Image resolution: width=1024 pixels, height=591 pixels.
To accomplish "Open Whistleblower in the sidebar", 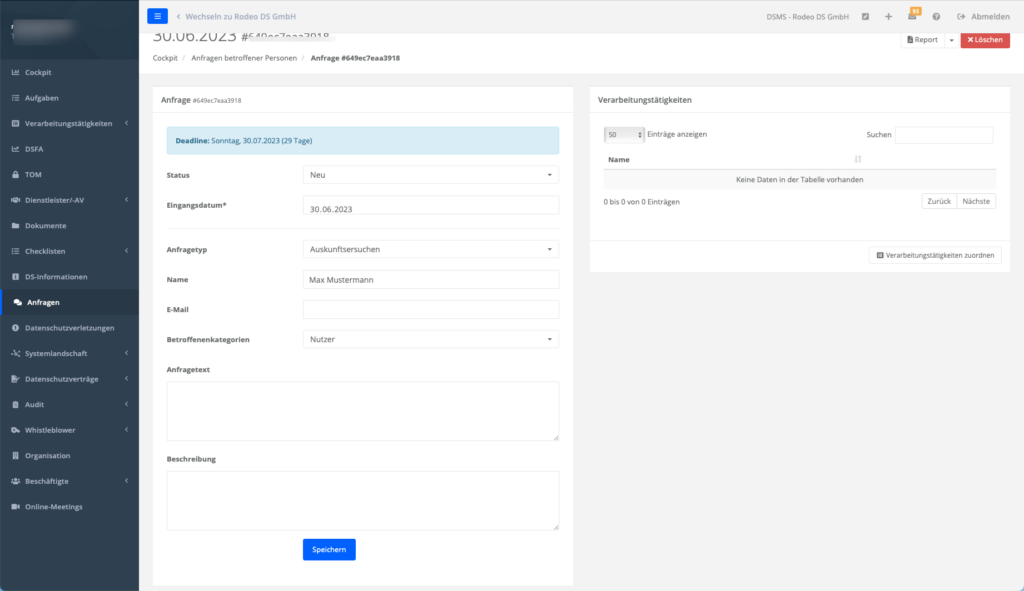I will [50, 430].
